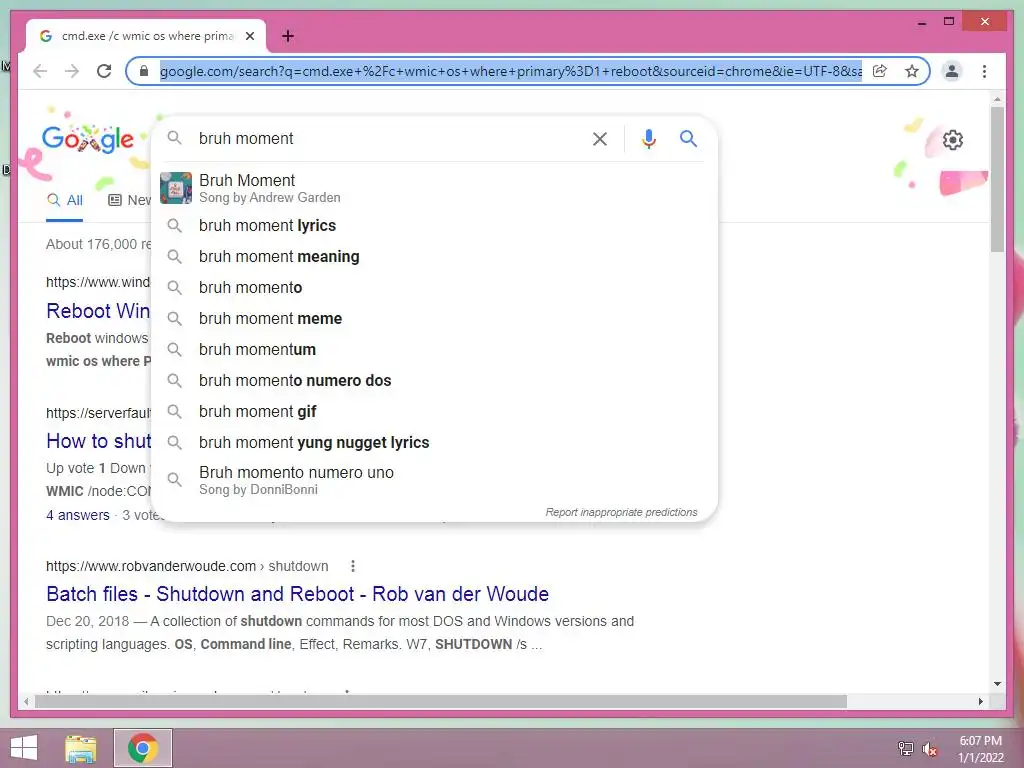This screenshot has height=768, width=1024.
Task: Click into the bruh moment search field
Action: [389, 138]
